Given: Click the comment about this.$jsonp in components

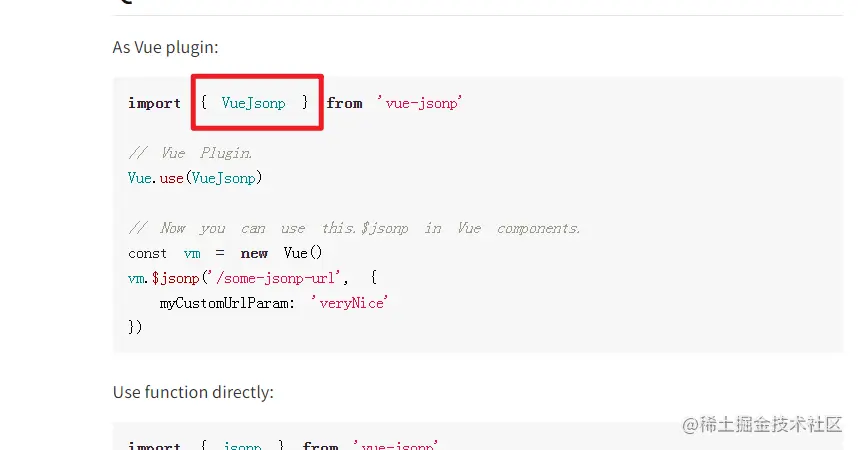Looking at the screenshot, I should pos(354,228).
